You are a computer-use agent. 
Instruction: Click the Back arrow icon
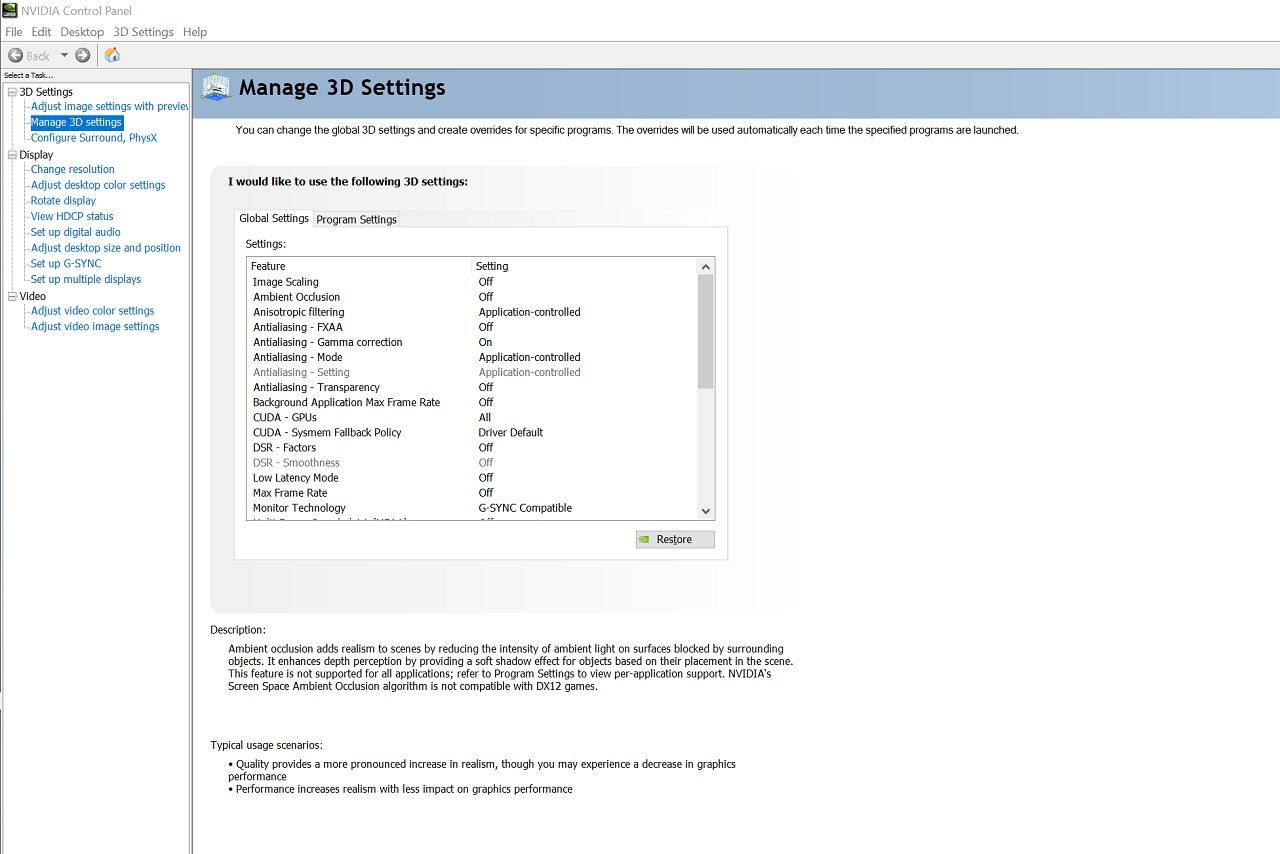coord(16,55)
